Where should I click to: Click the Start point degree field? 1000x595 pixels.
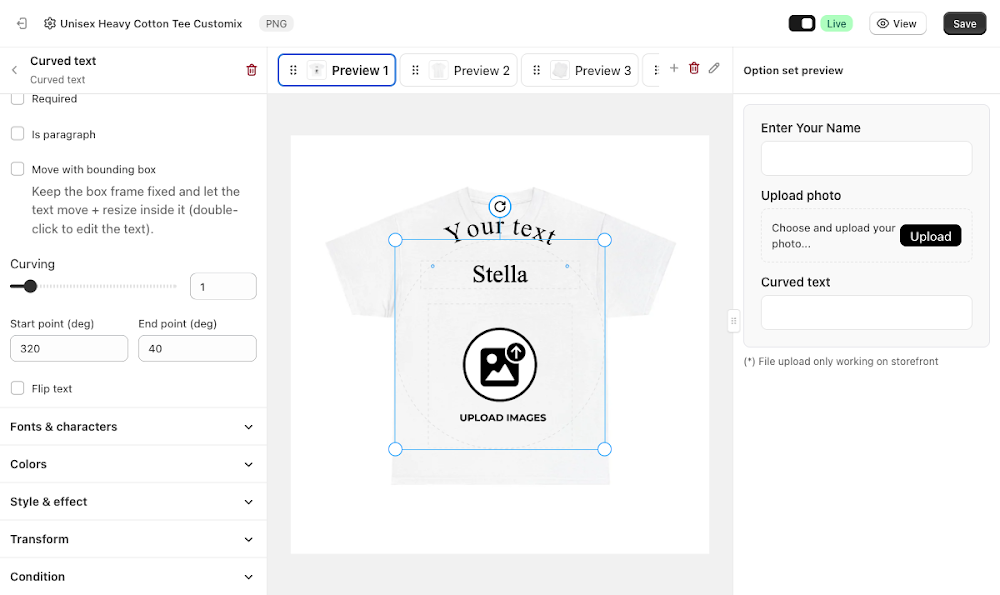pos(69,349)
